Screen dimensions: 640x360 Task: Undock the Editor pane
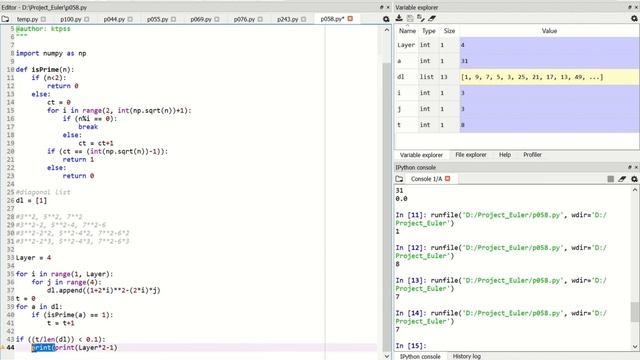382,7
